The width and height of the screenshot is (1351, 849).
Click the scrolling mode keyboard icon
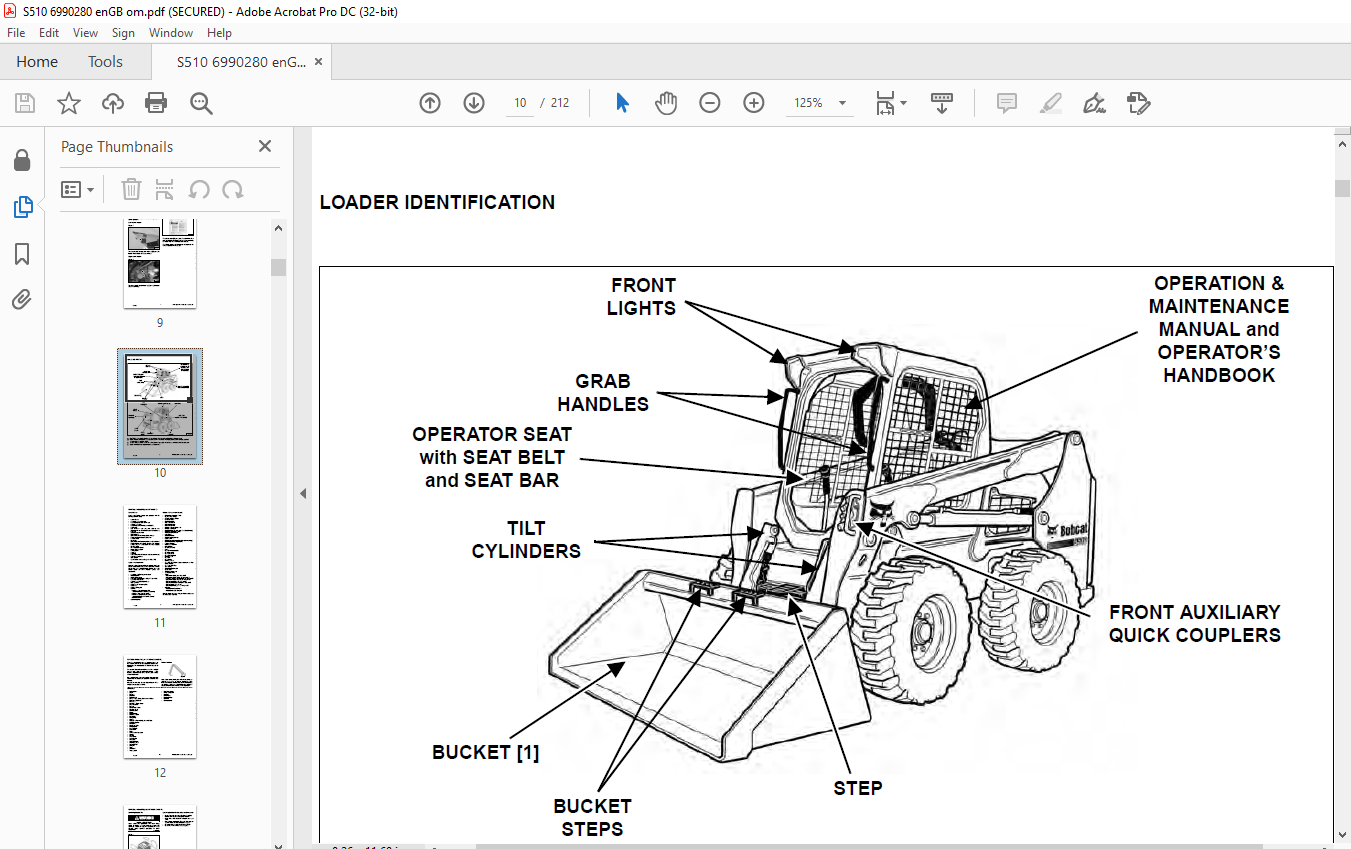tap(941, 103)
